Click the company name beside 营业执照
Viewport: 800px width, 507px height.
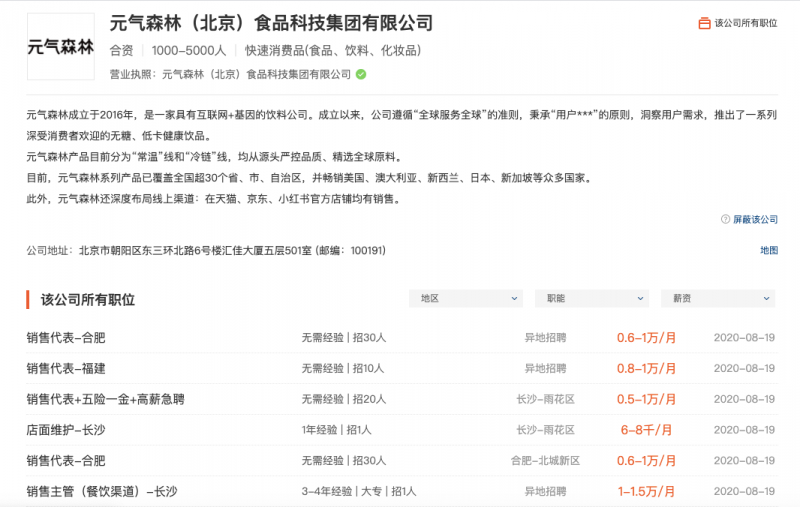(257, 74)
